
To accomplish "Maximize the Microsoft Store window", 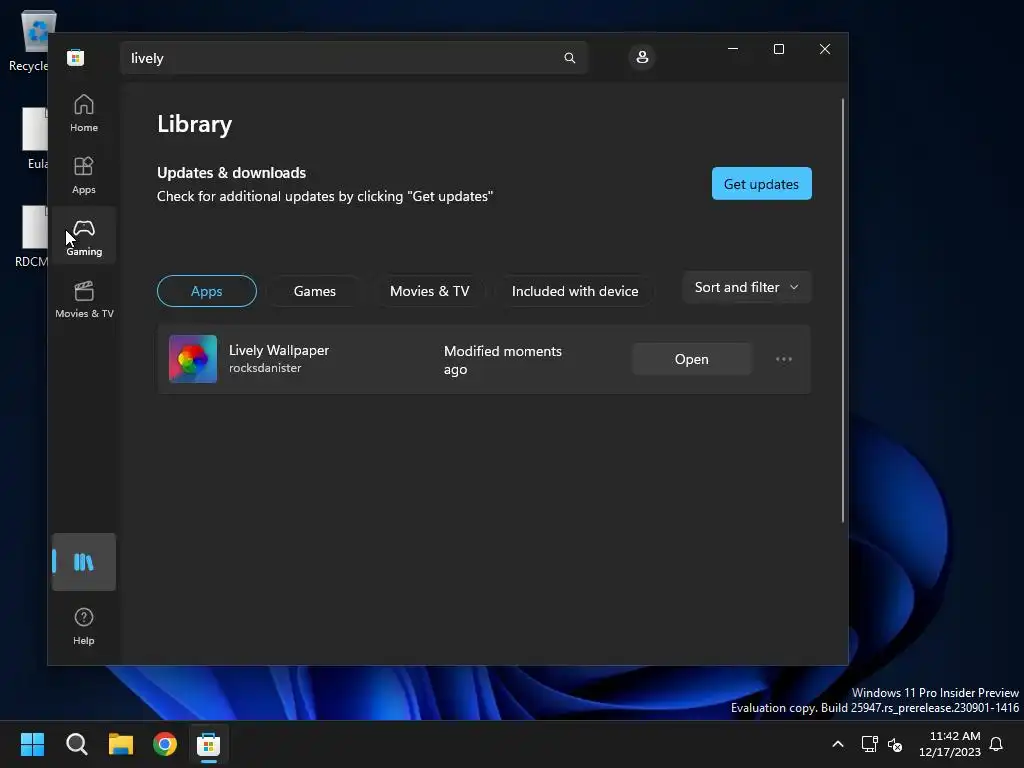I will 778,49.
